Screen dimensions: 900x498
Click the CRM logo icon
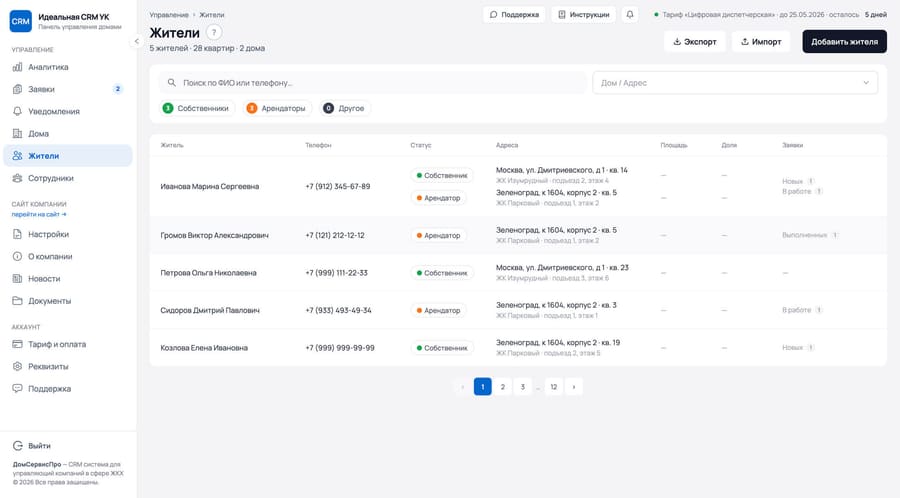21,21
